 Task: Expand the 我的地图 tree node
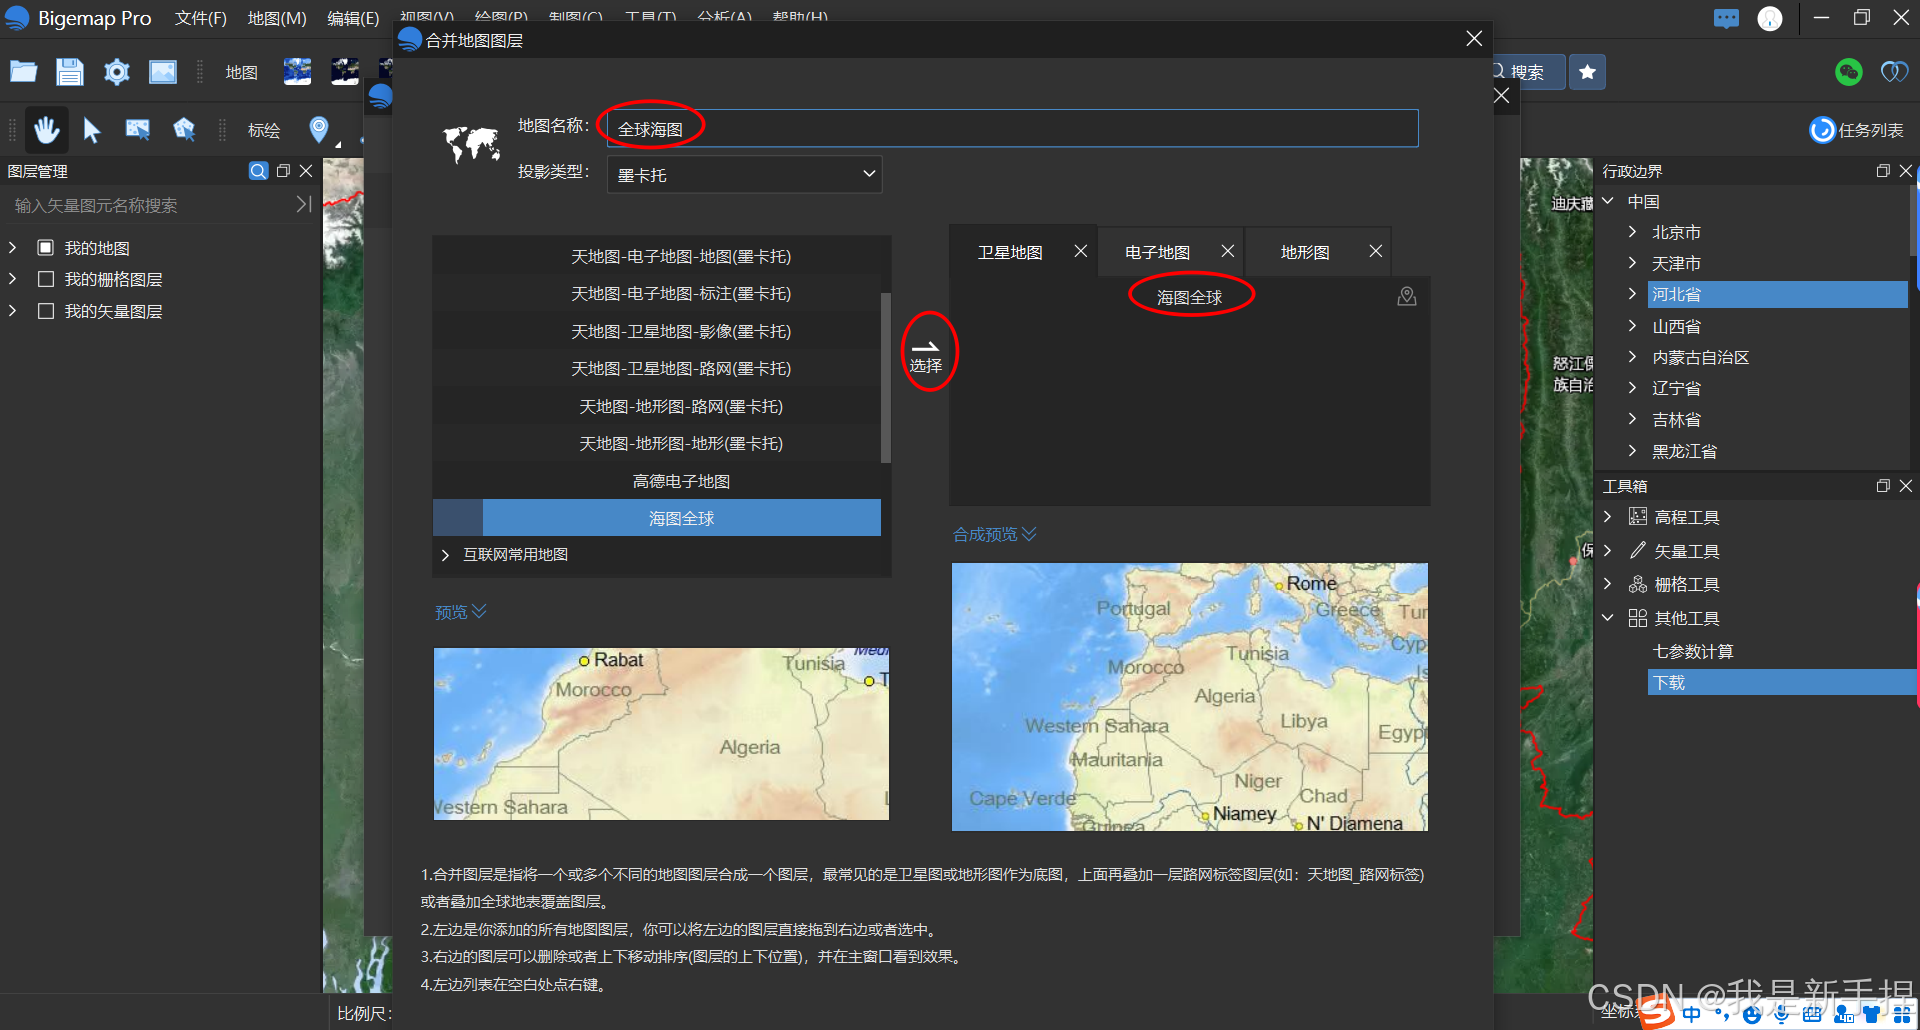pyautogui.click(x=13, y=247)
